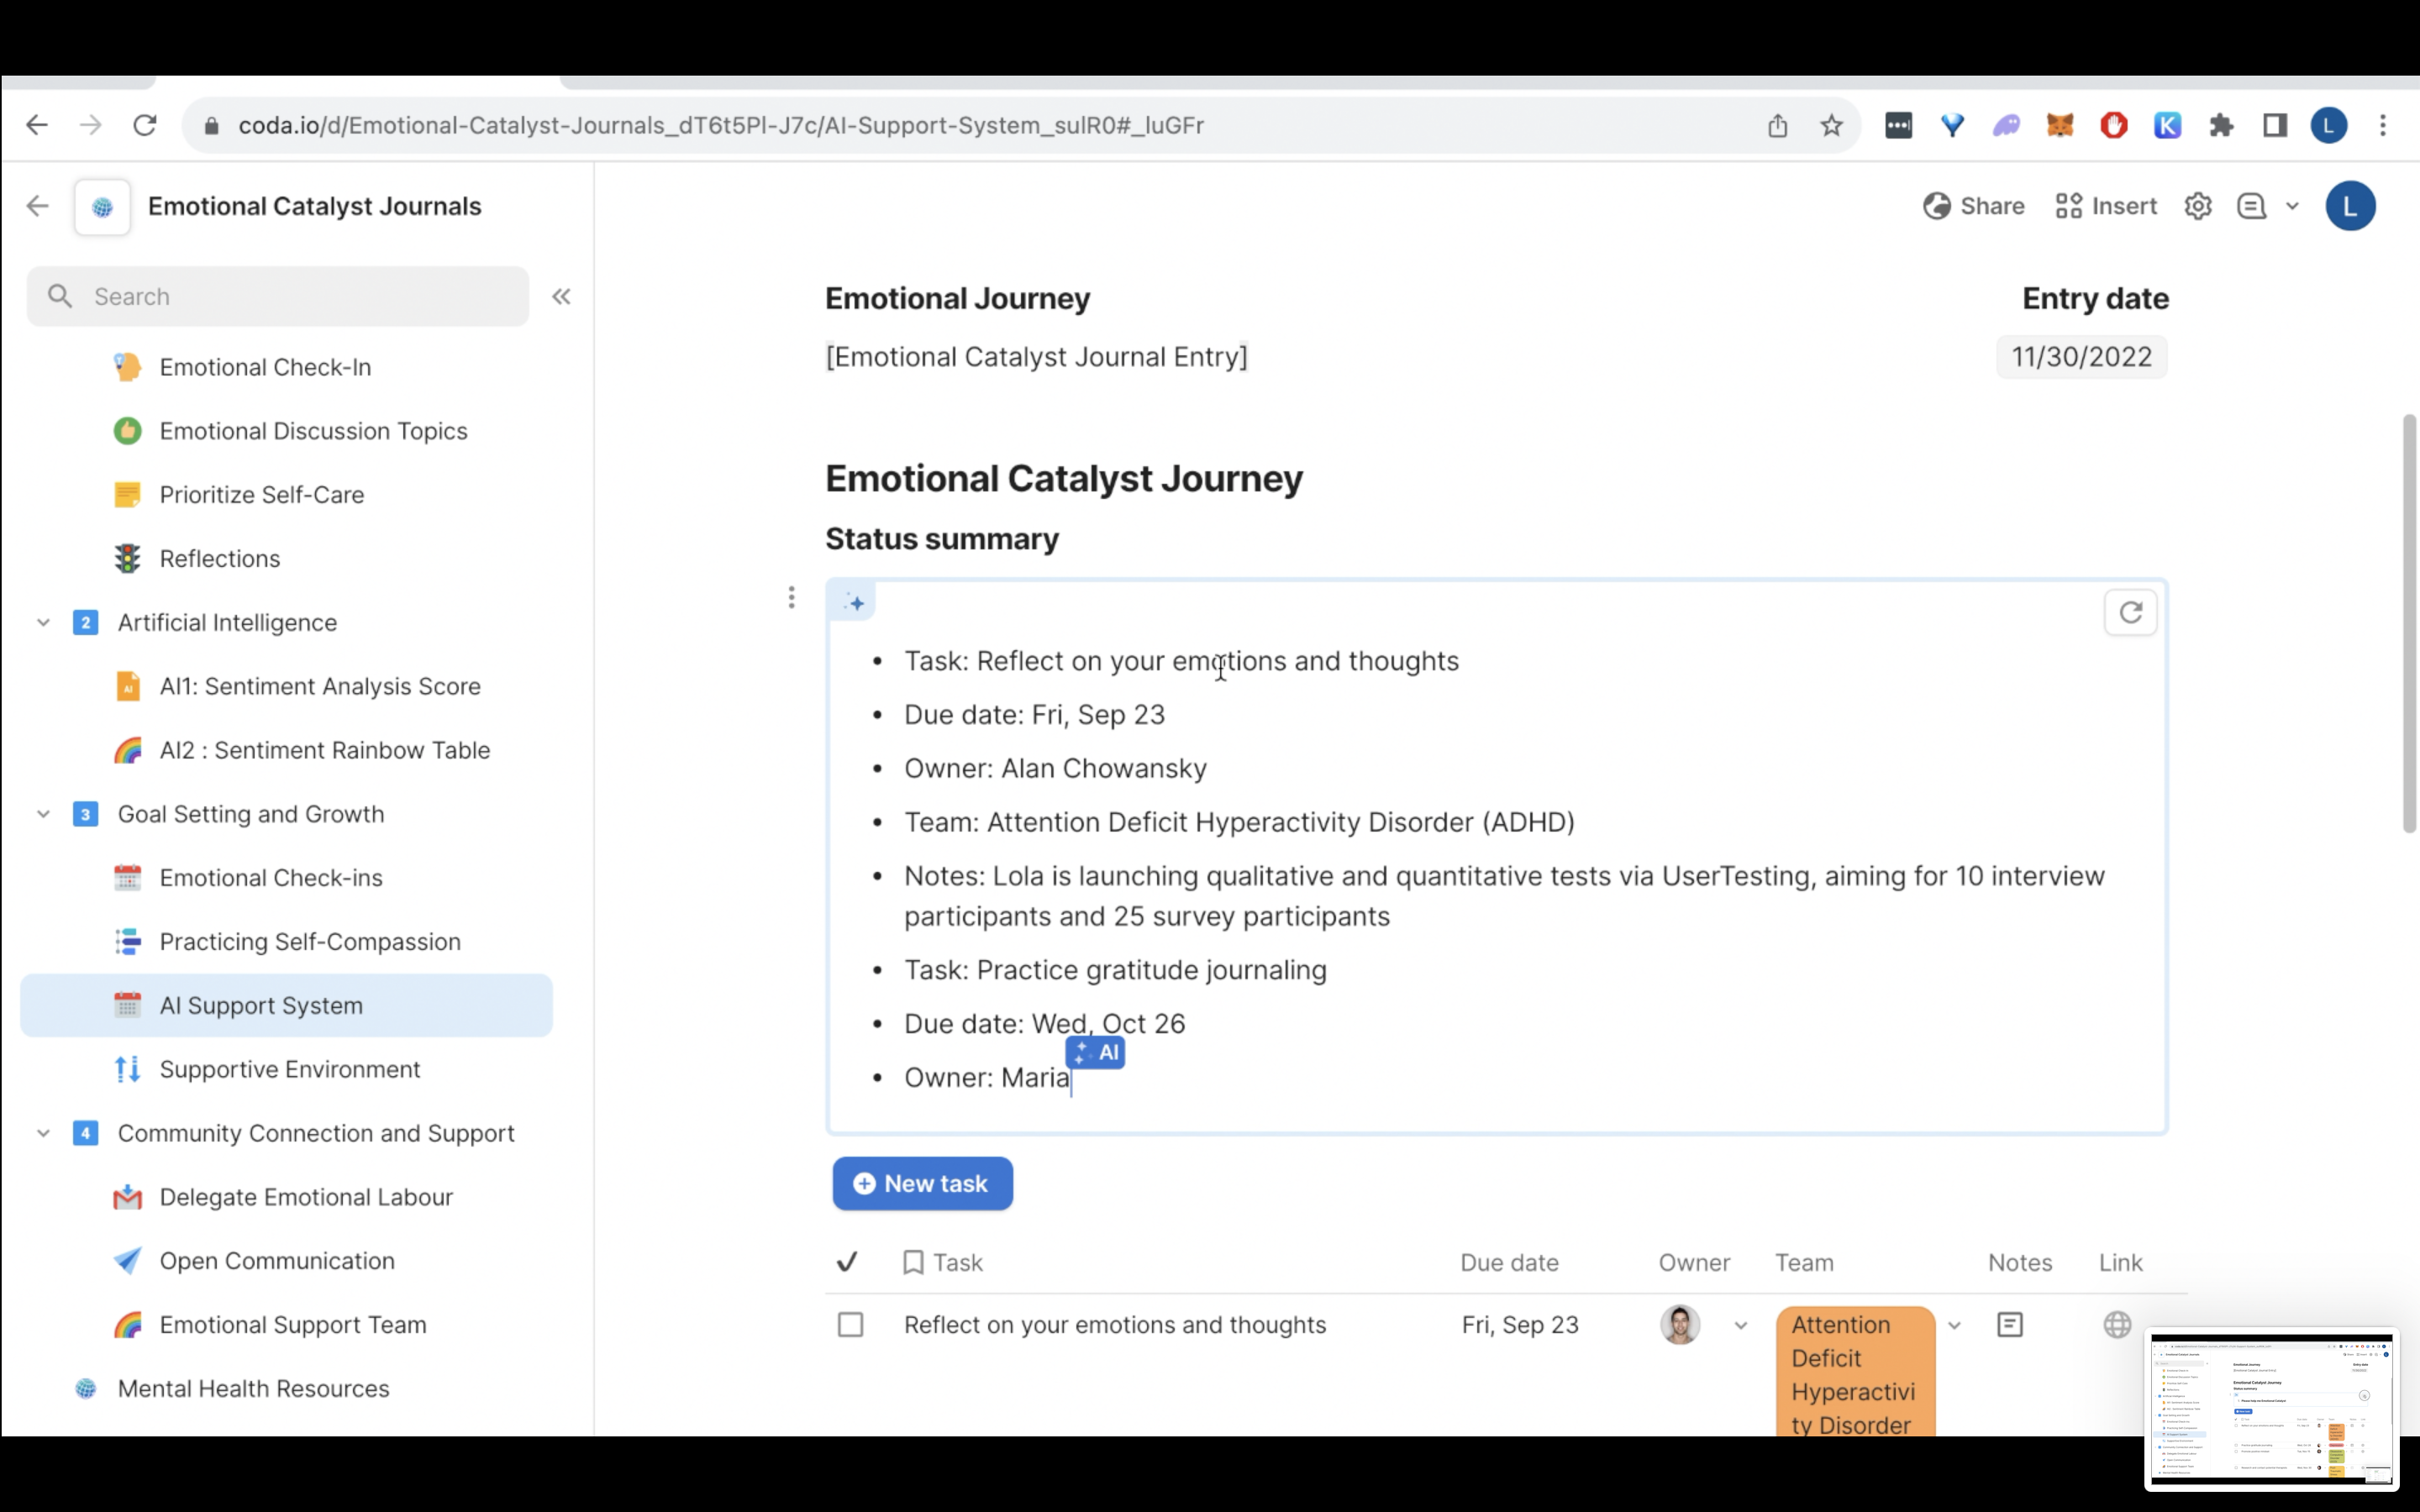The image size is (2420, 1512).
Task: Click the Share button
Action: (1974, 207)
